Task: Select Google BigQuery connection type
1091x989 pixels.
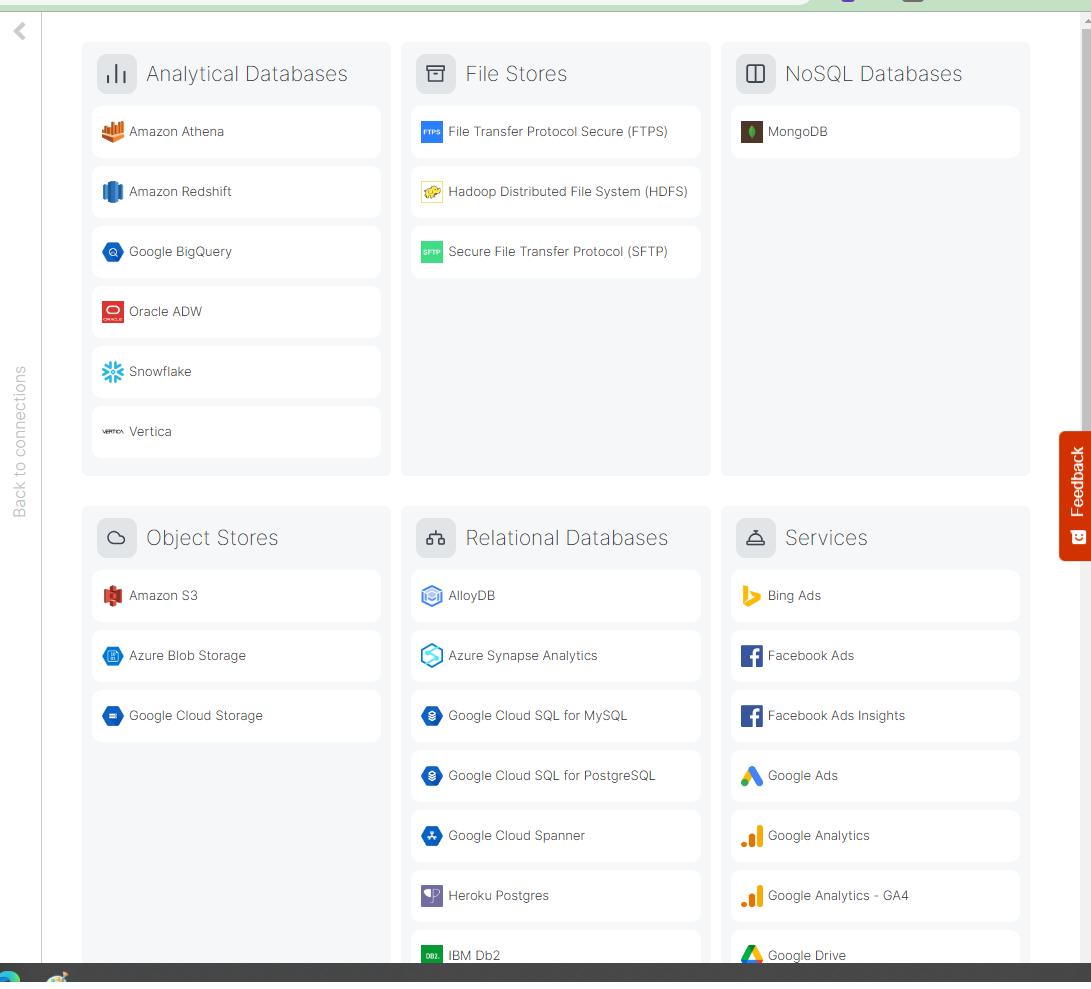Action: [237, 252]
